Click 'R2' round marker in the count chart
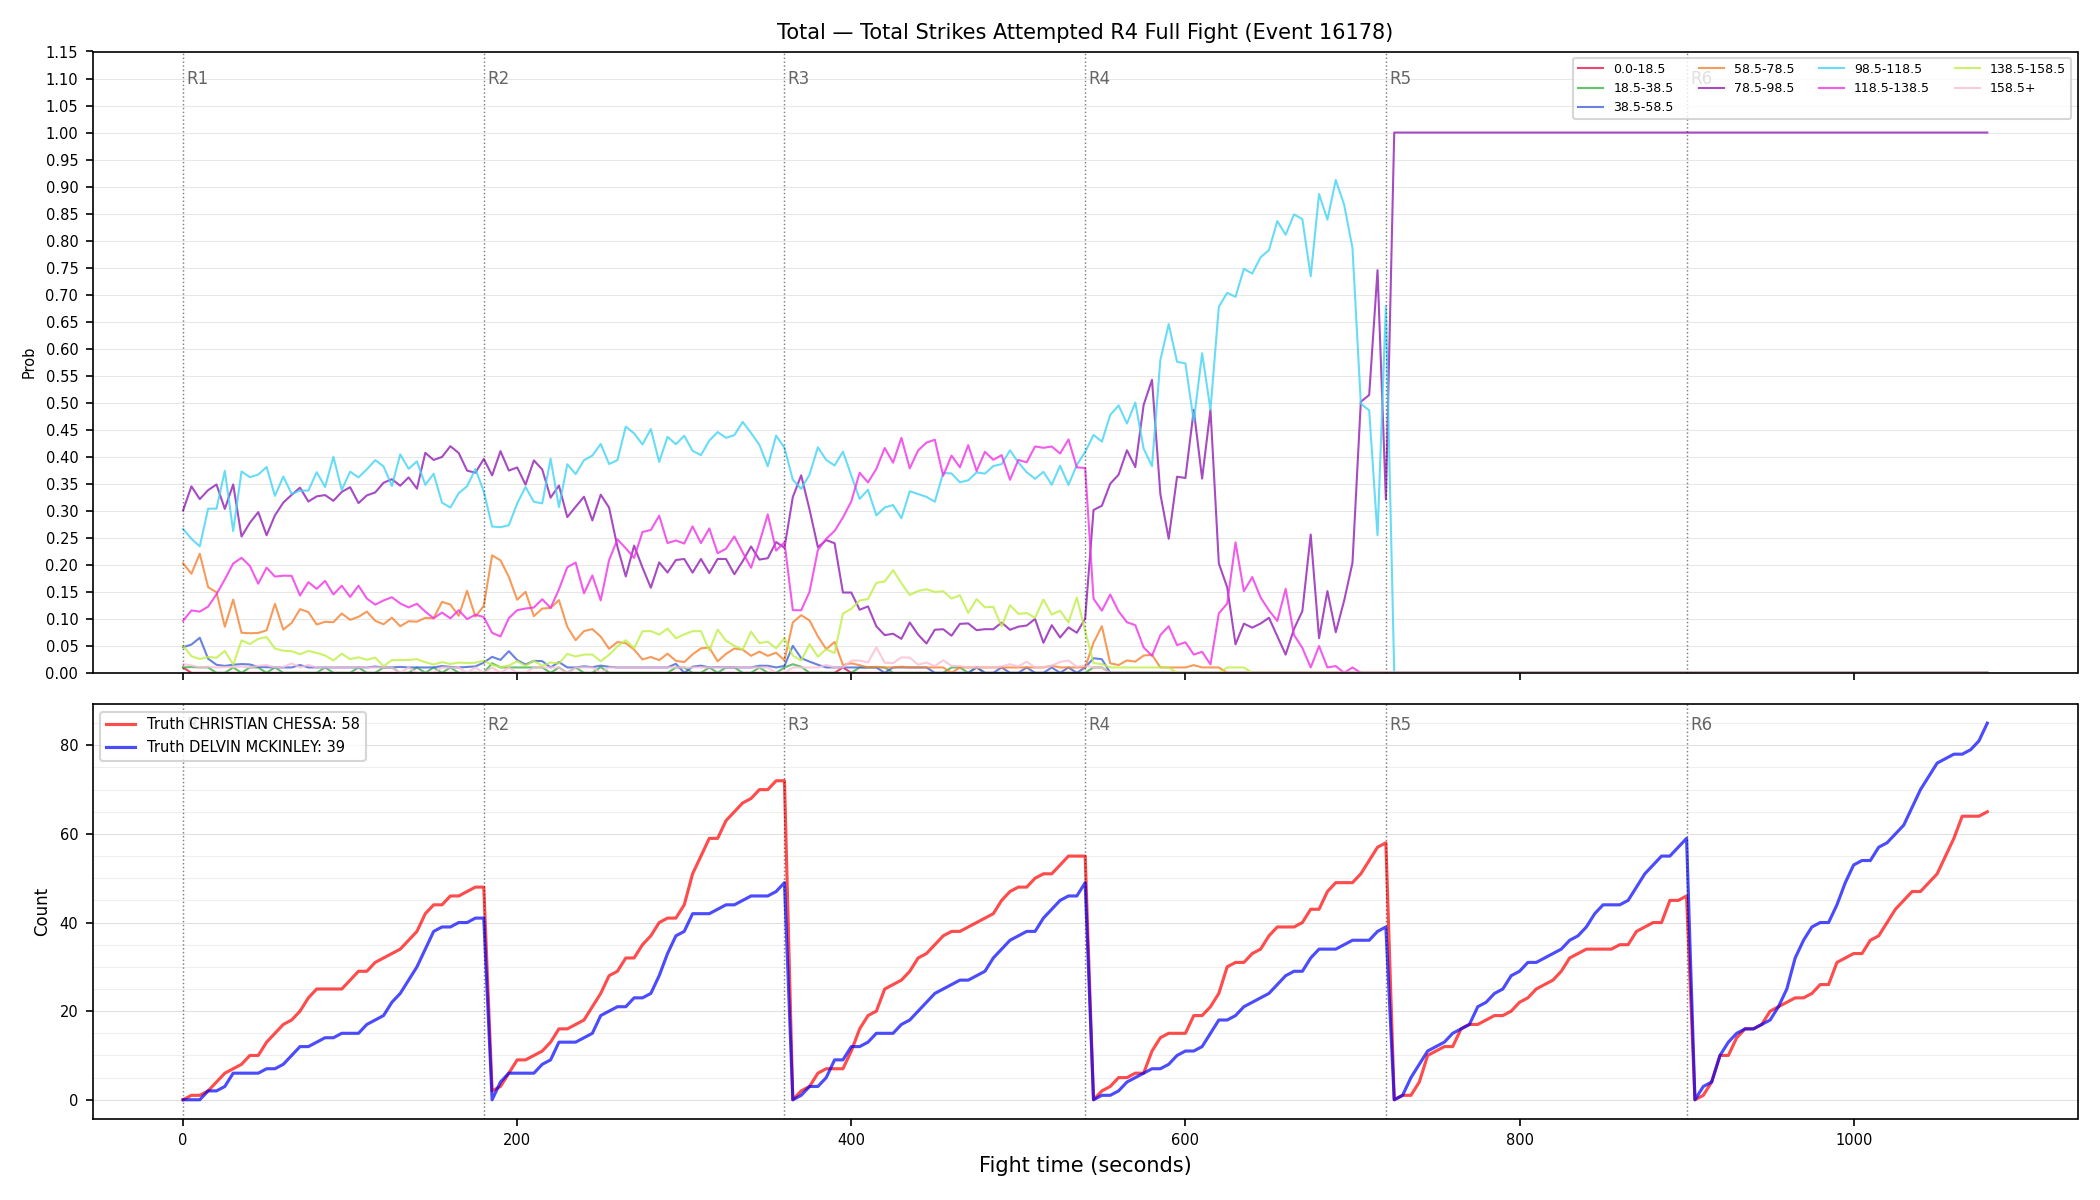Screen dimensions: 2100x1200 pyautogui.click(x=498, y=724)
